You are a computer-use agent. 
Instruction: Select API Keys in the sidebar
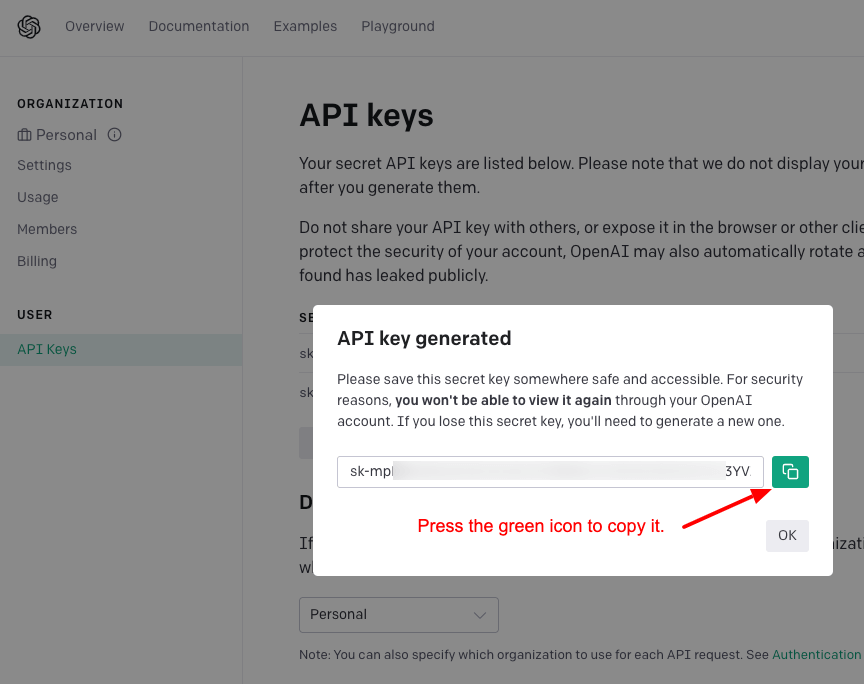click(x=121, y=349)
